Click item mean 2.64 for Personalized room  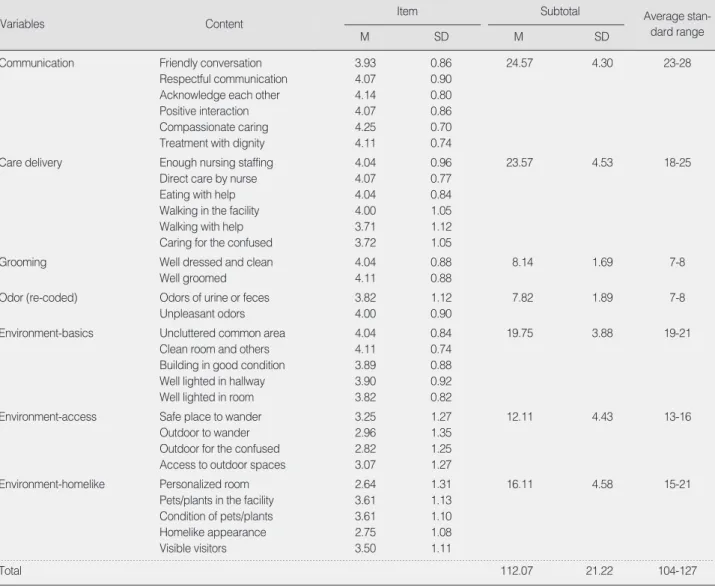[x=365, y=484]
